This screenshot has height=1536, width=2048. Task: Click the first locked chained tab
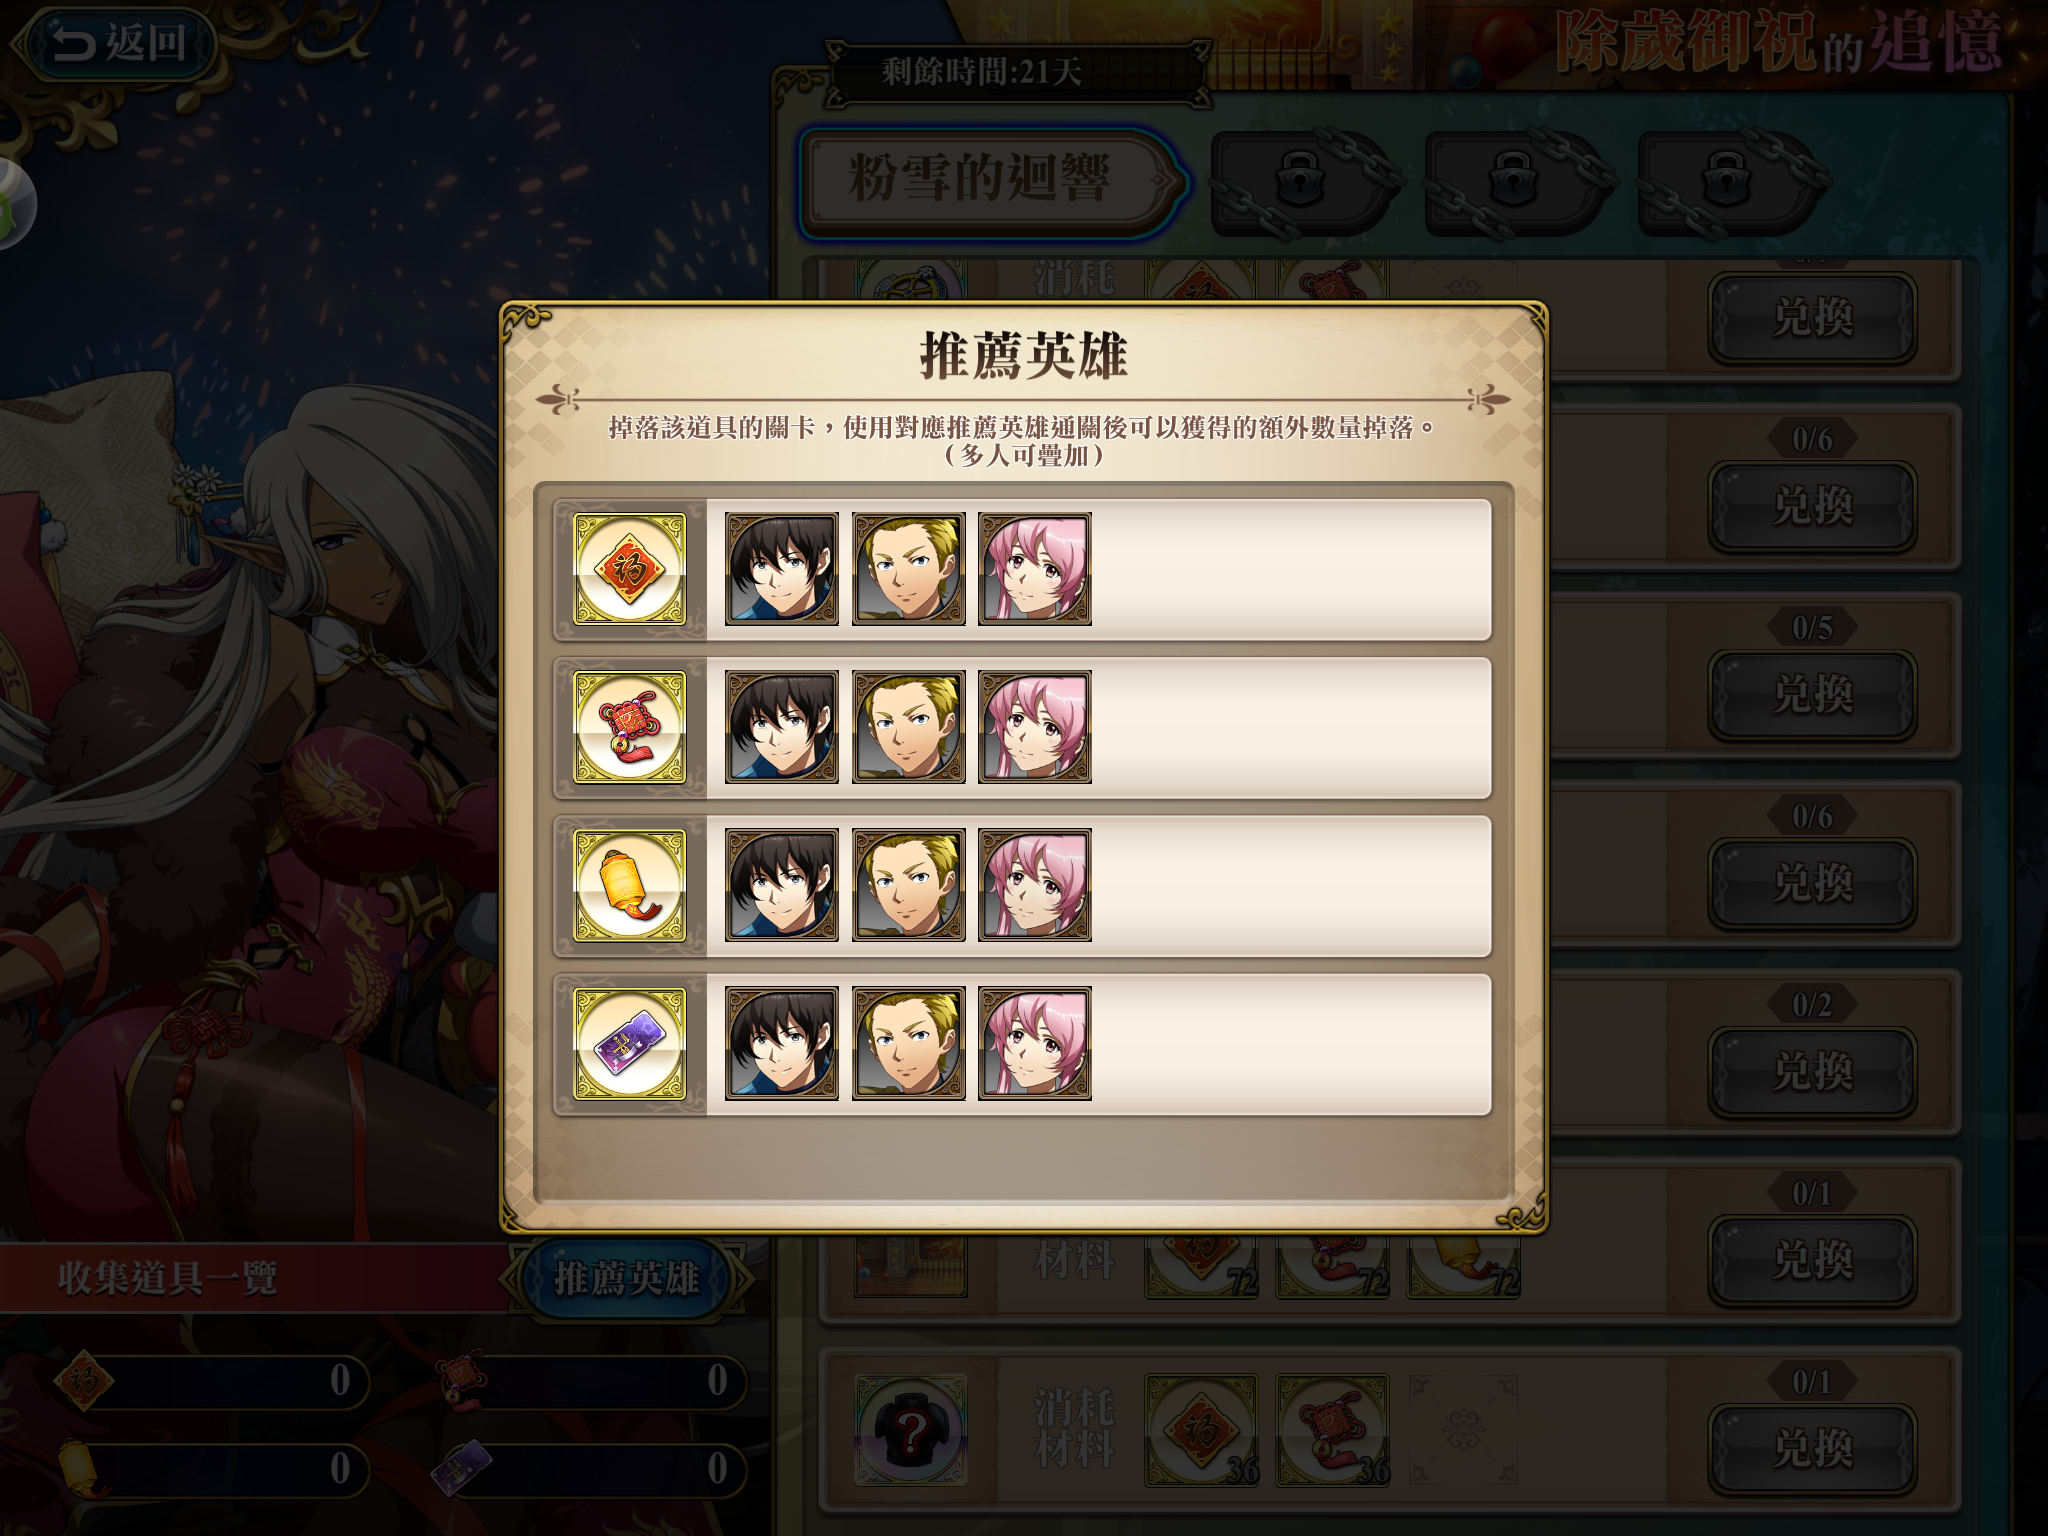[x=1302, y=183]
